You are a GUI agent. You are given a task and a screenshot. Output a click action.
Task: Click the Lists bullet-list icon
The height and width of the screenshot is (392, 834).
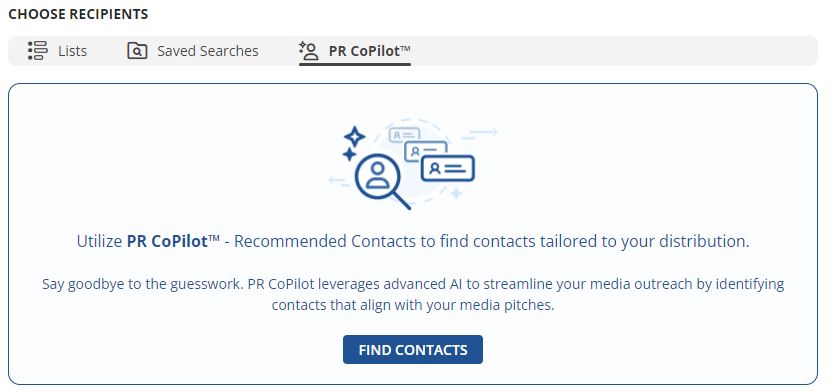pyautogui.click(x=37, y=51)
